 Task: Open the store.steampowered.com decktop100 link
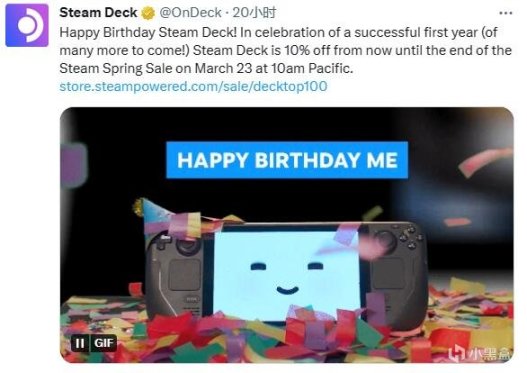tap(193, 86)
